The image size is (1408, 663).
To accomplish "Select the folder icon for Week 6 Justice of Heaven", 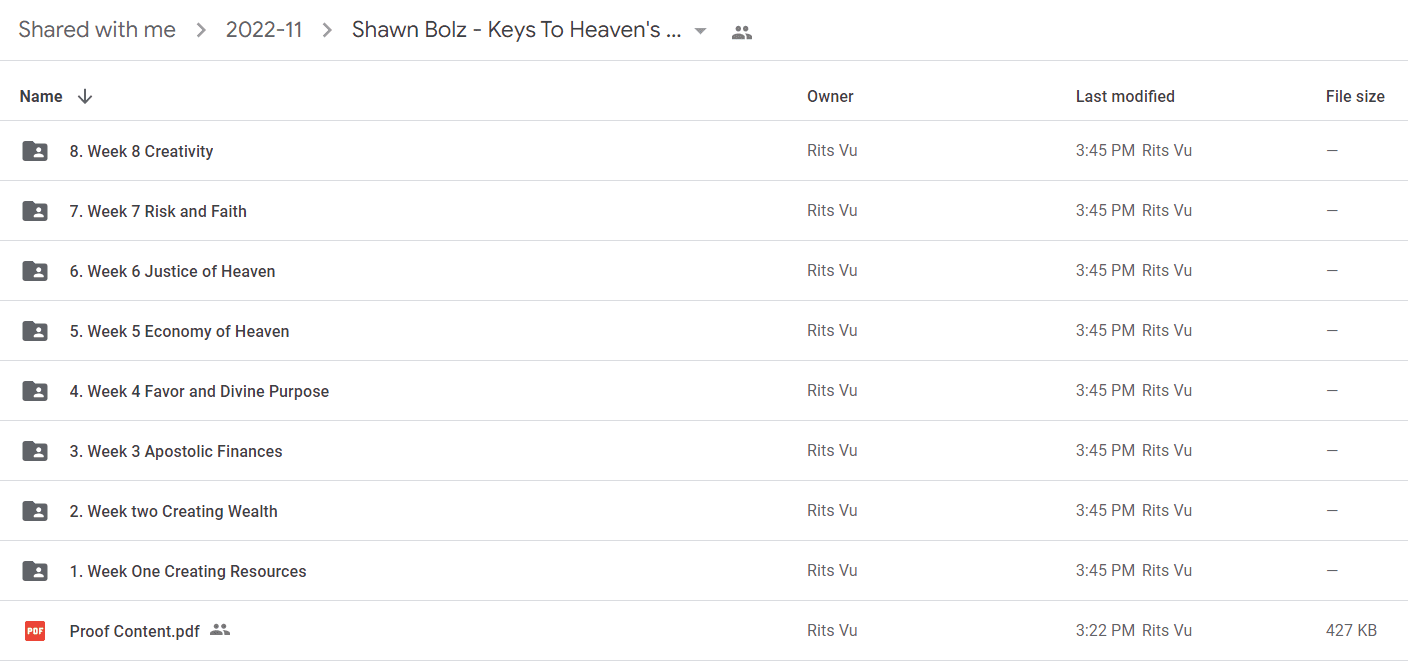I will (35, 271).
